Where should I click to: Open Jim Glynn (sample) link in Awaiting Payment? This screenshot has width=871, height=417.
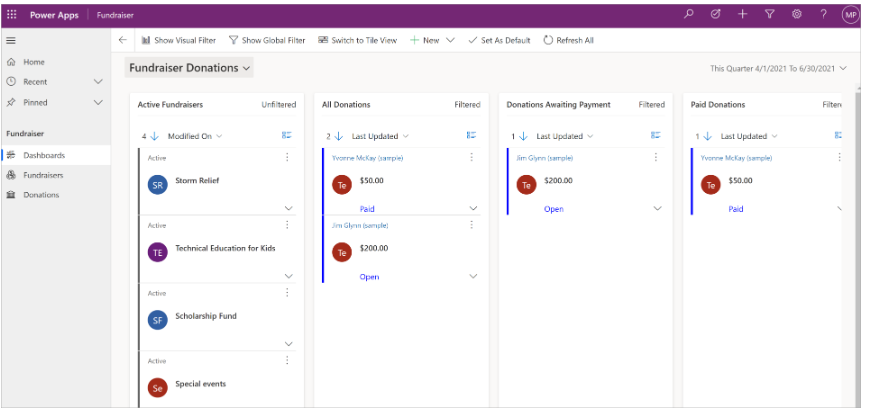[544, 158]
